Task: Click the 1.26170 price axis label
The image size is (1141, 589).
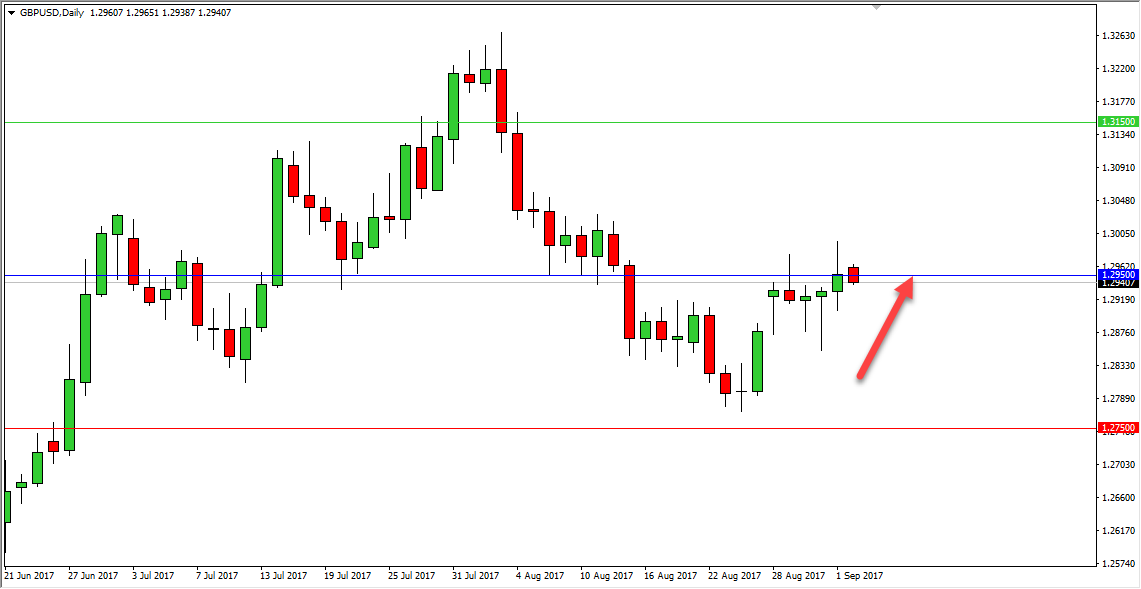Action: (1118, 531)
